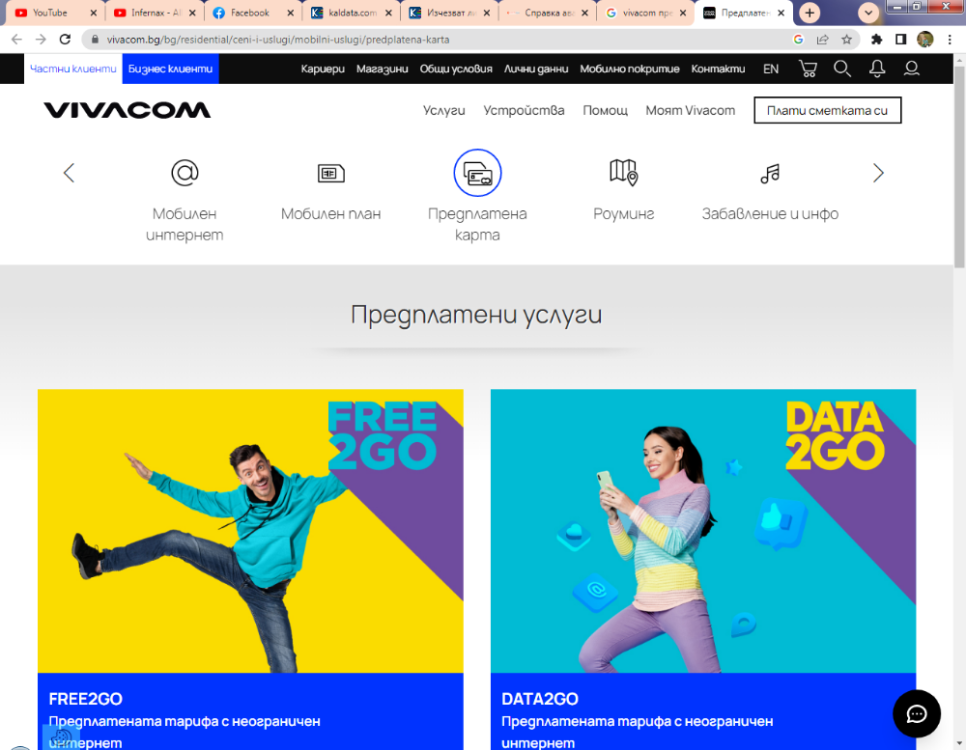Reload the page with the refresh icon
Image resolution: width=966 pixels, height=750 pixels.
coord(65,39)
